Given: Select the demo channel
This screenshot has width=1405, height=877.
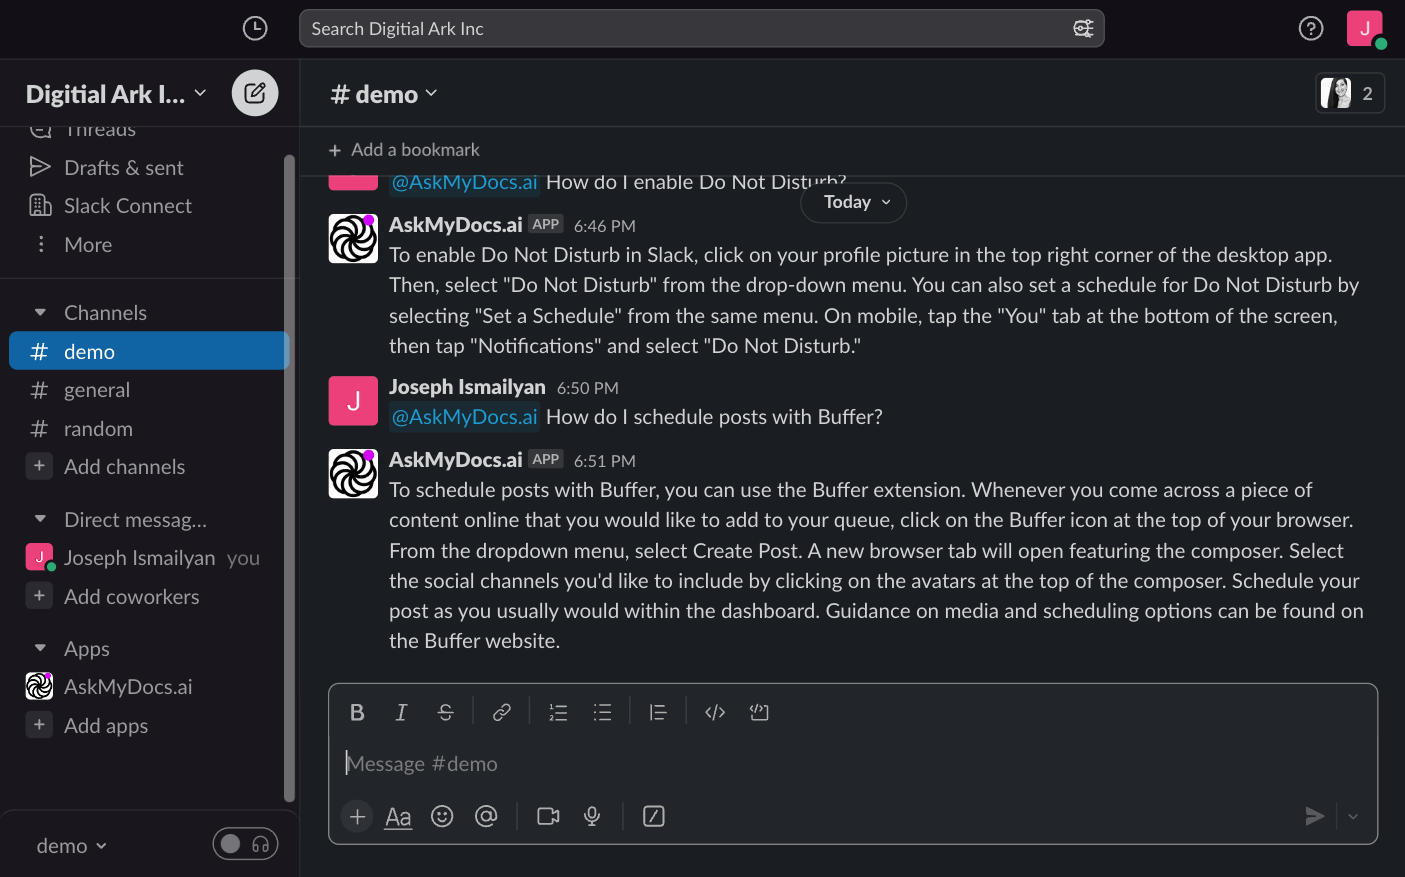Looking at the screenshot, I should tap(149, 351).
